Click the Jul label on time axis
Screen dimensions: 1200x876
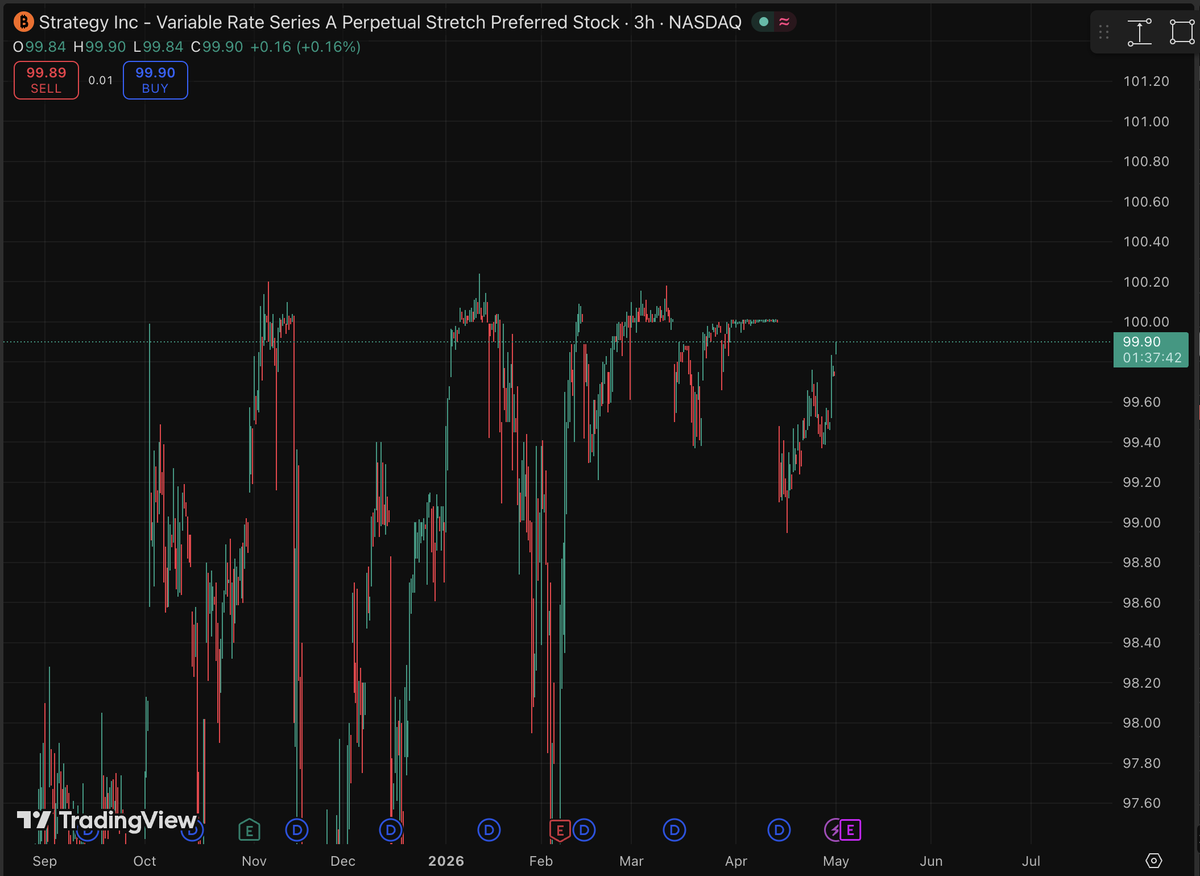[x=1031, y=861]
